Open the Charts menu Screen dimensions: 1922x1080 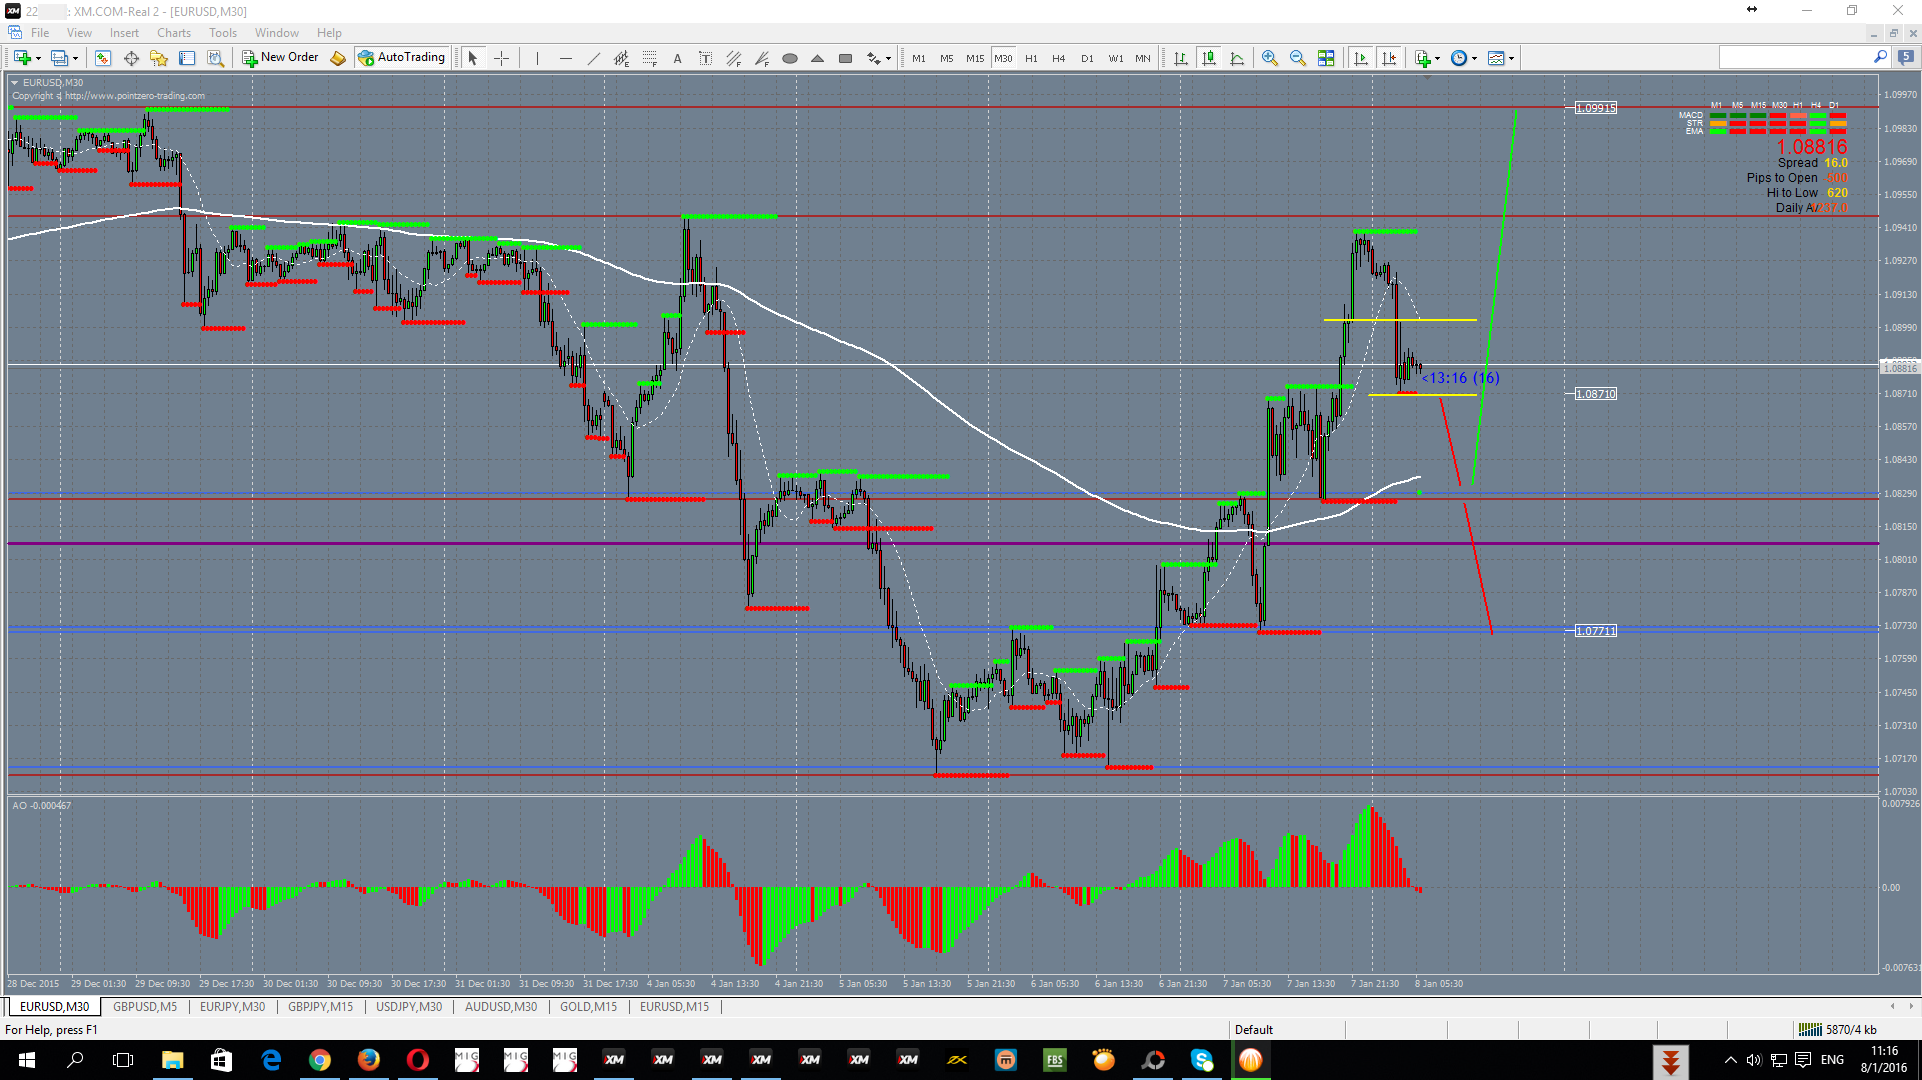click(x=173, y=33)
